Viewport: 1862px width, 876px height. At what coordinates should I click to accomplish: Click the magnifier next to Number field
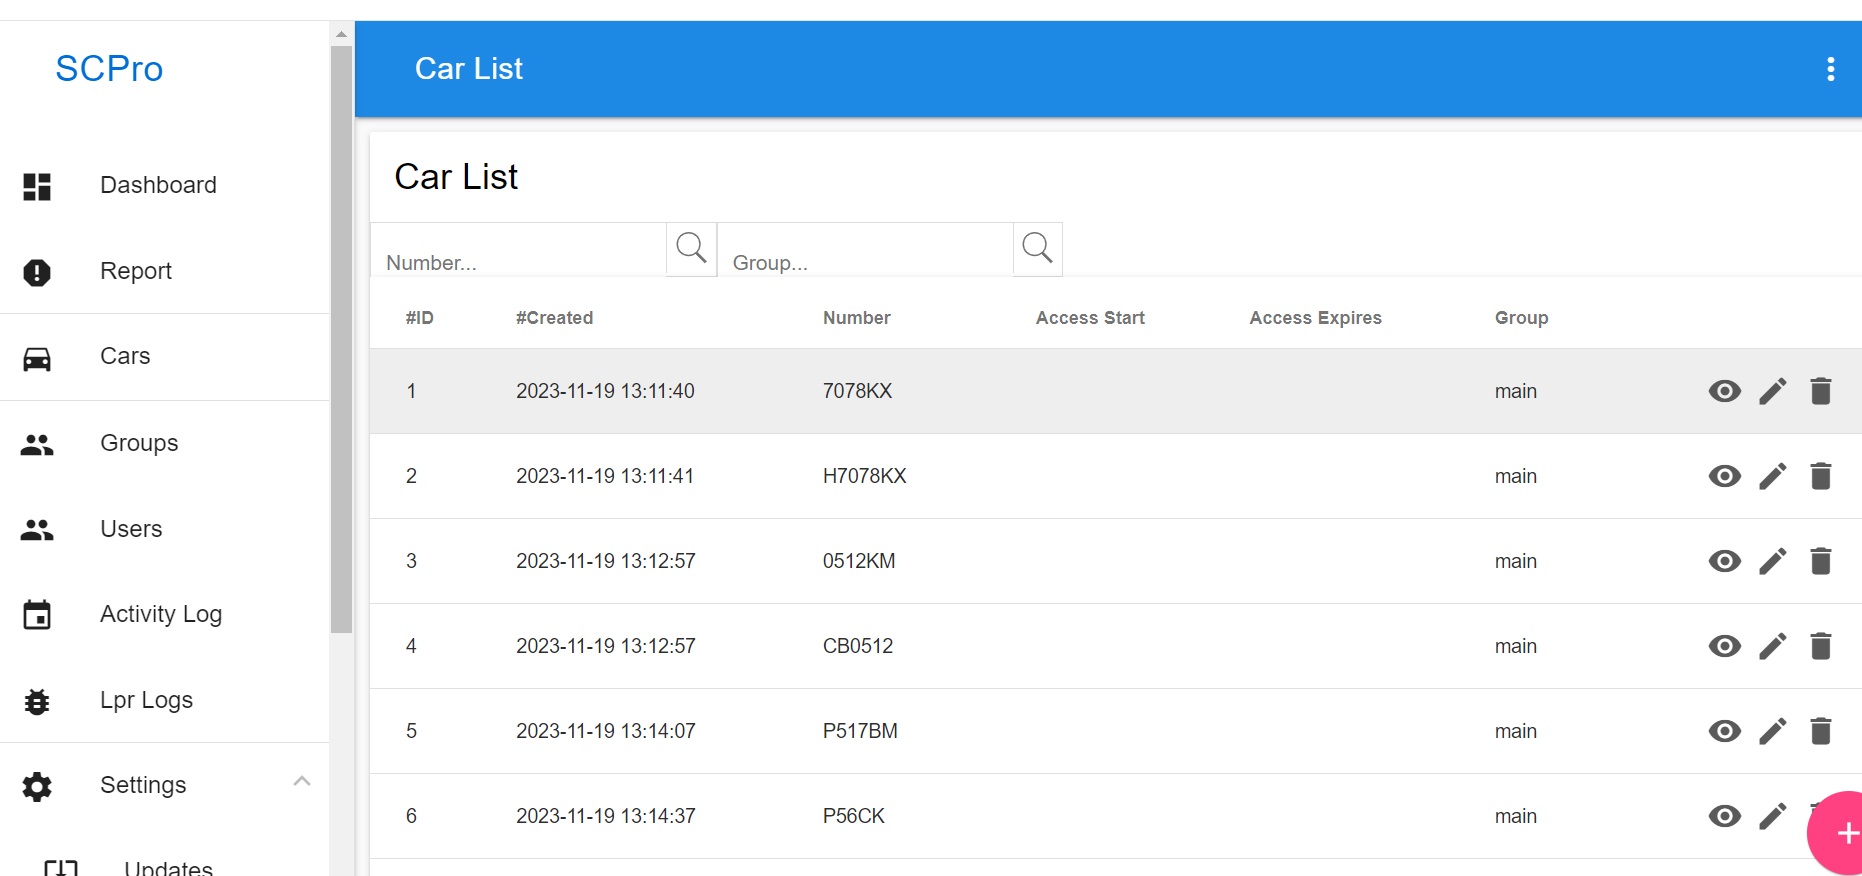691,249
